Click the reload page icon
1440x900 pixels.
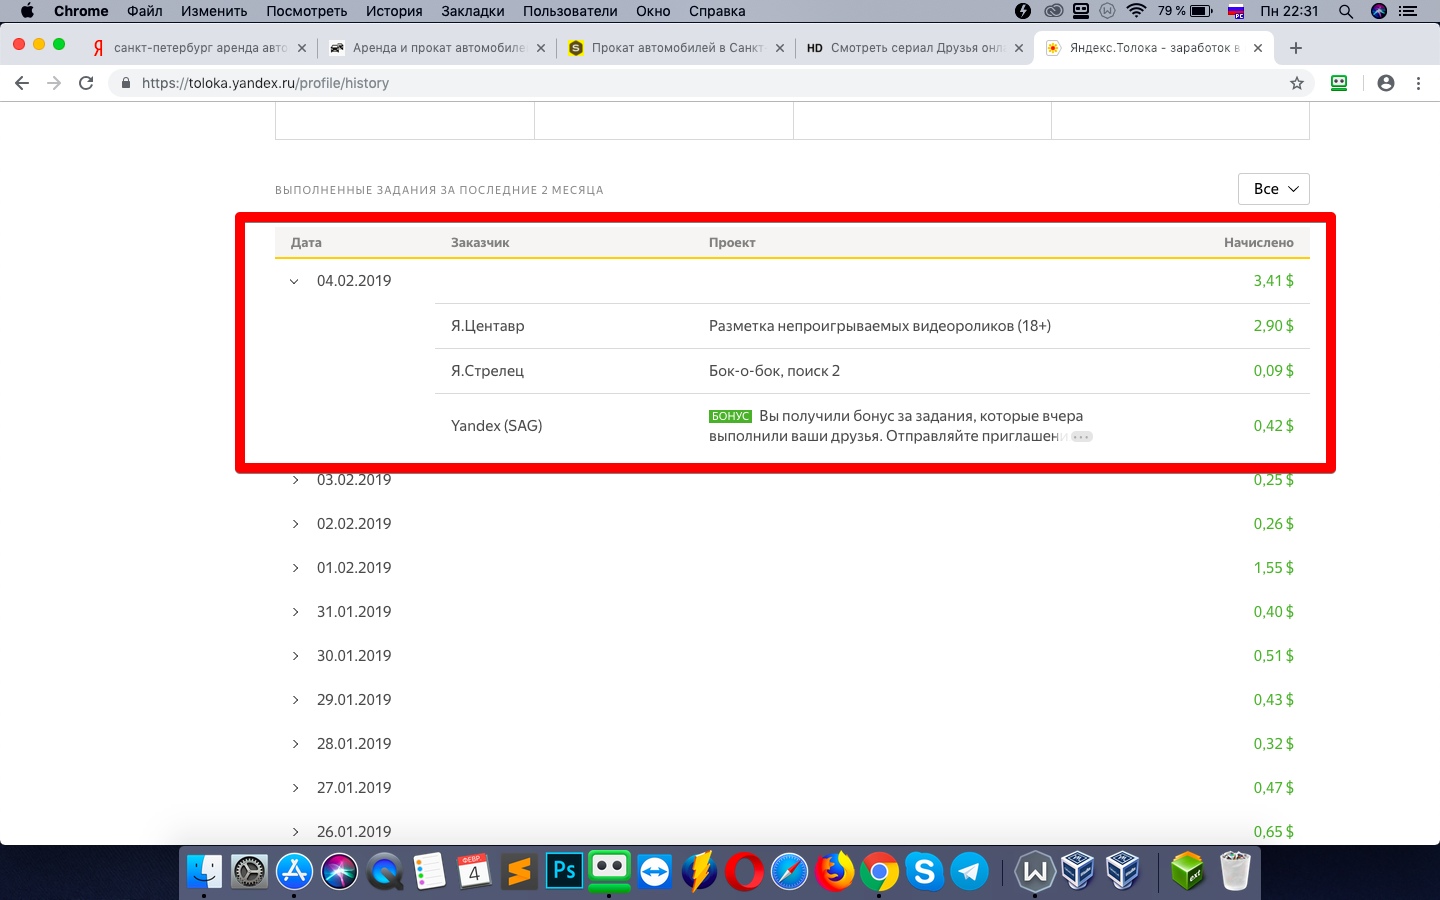86,83
